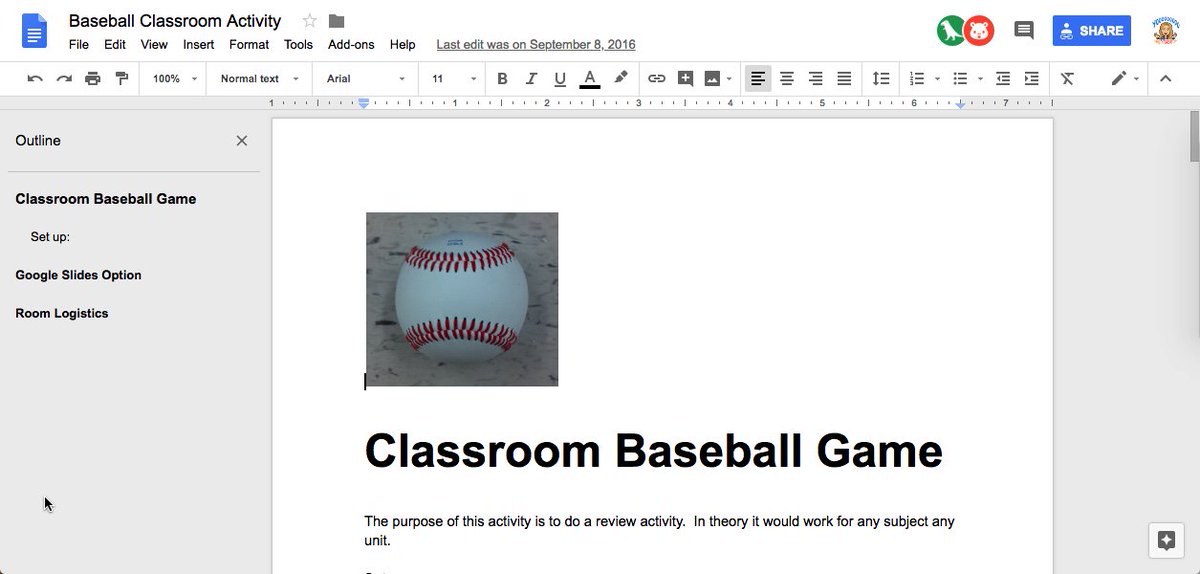Jump to Google Slides Option heading
This screenshot has height=574, width=1200.
78,275
